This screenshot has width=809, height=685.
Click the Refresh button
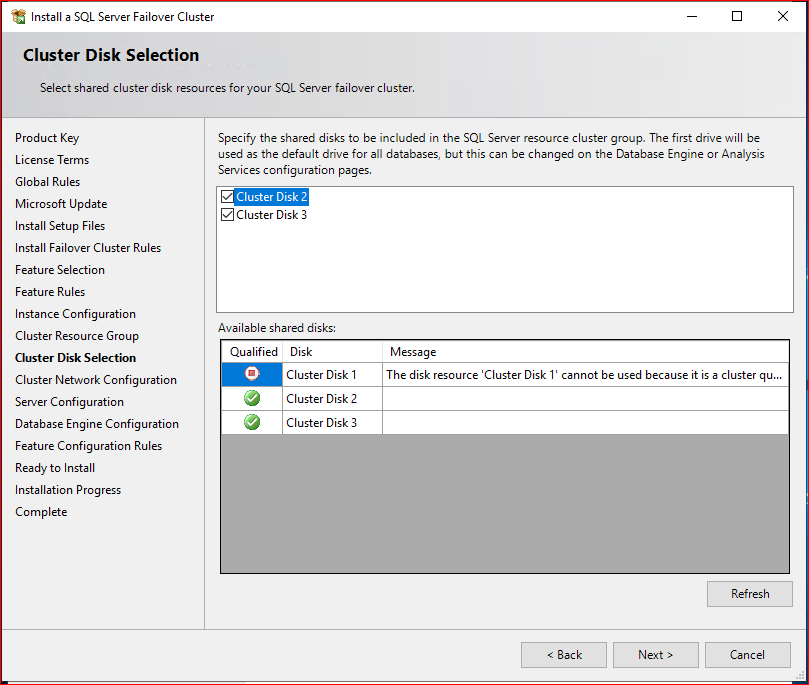coord(750,594)
